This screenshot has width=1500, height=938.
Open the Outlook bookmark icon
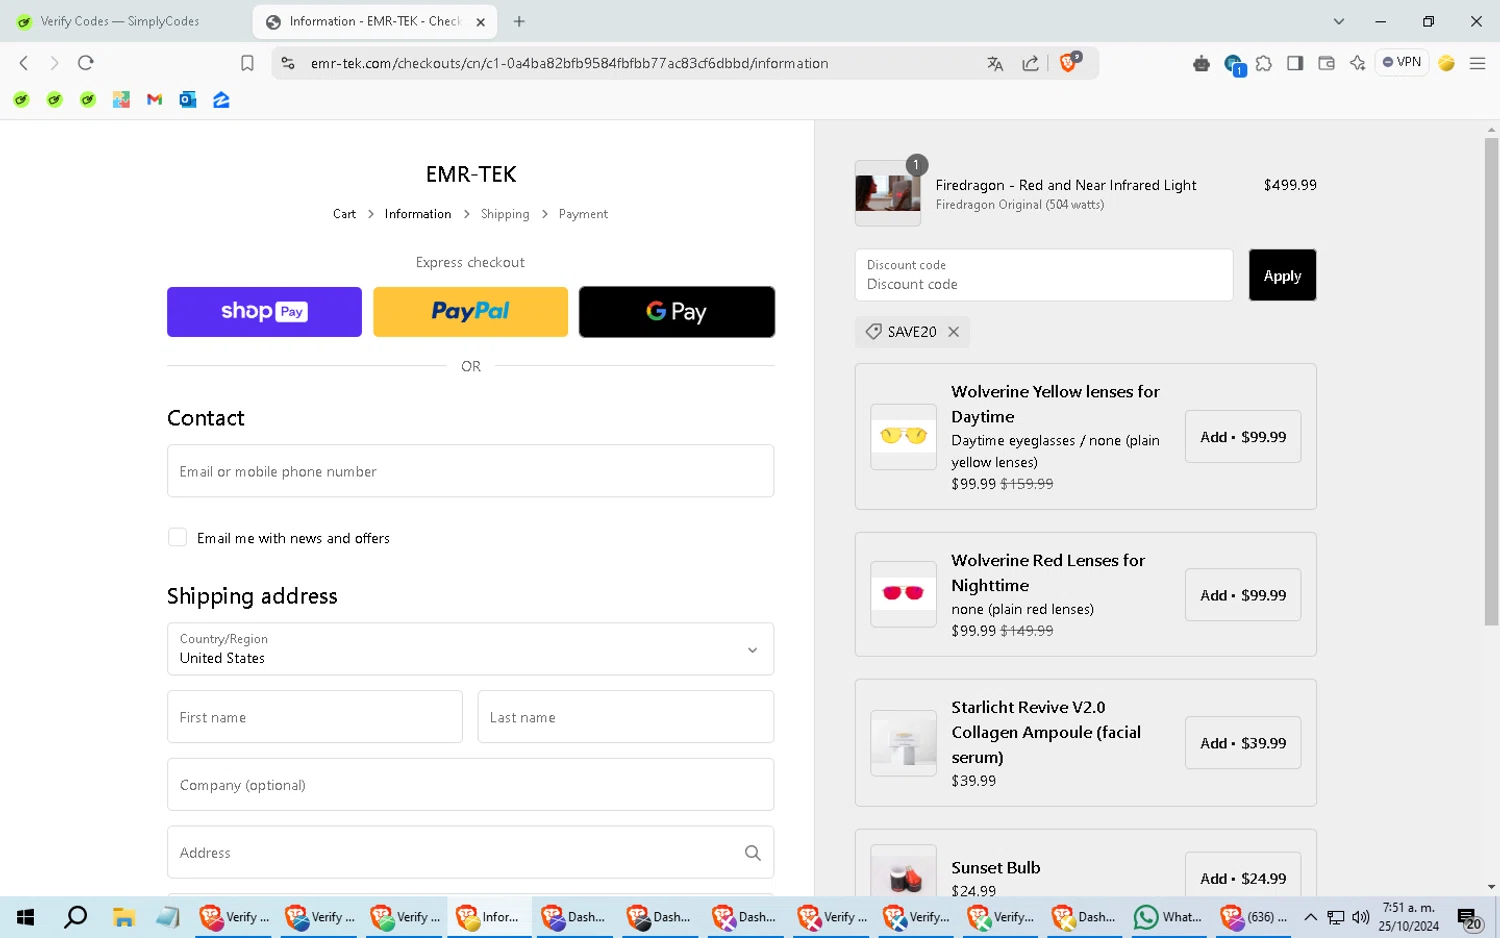(x=188, y=99)
